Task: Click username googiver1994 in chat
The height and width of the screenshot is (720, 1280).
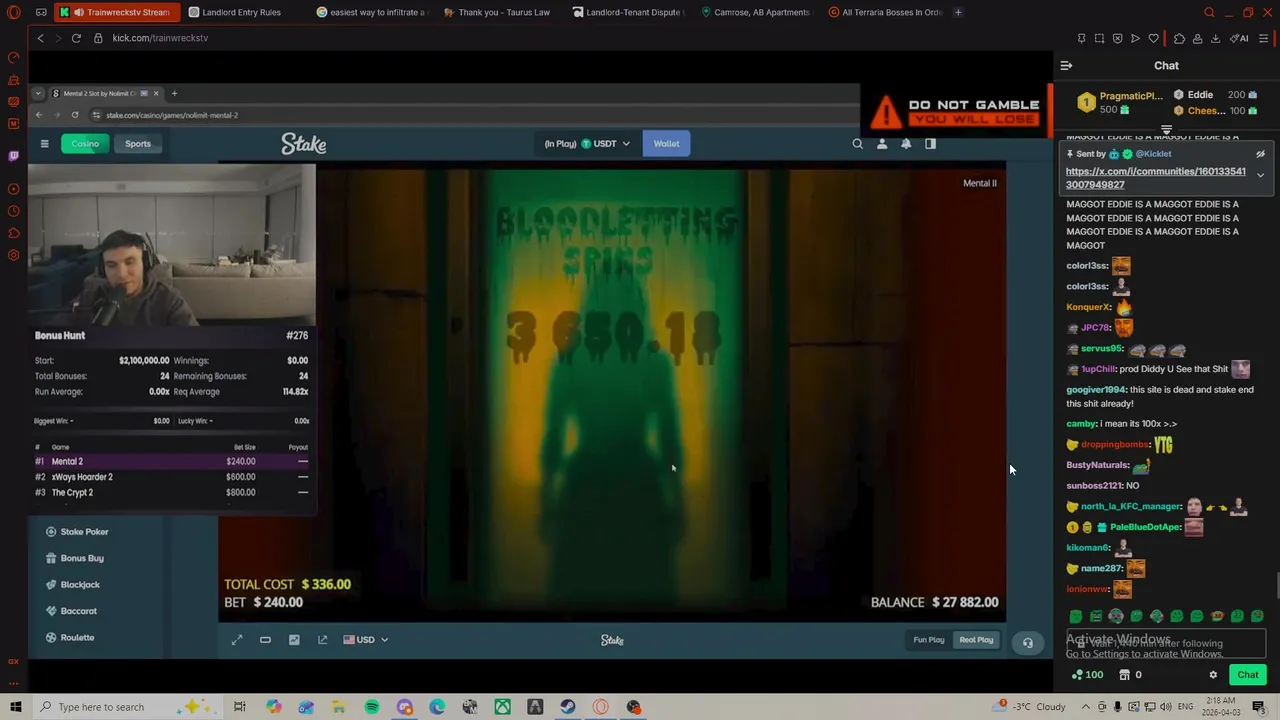Action: pyautogui.click(x=1096, y=390)
